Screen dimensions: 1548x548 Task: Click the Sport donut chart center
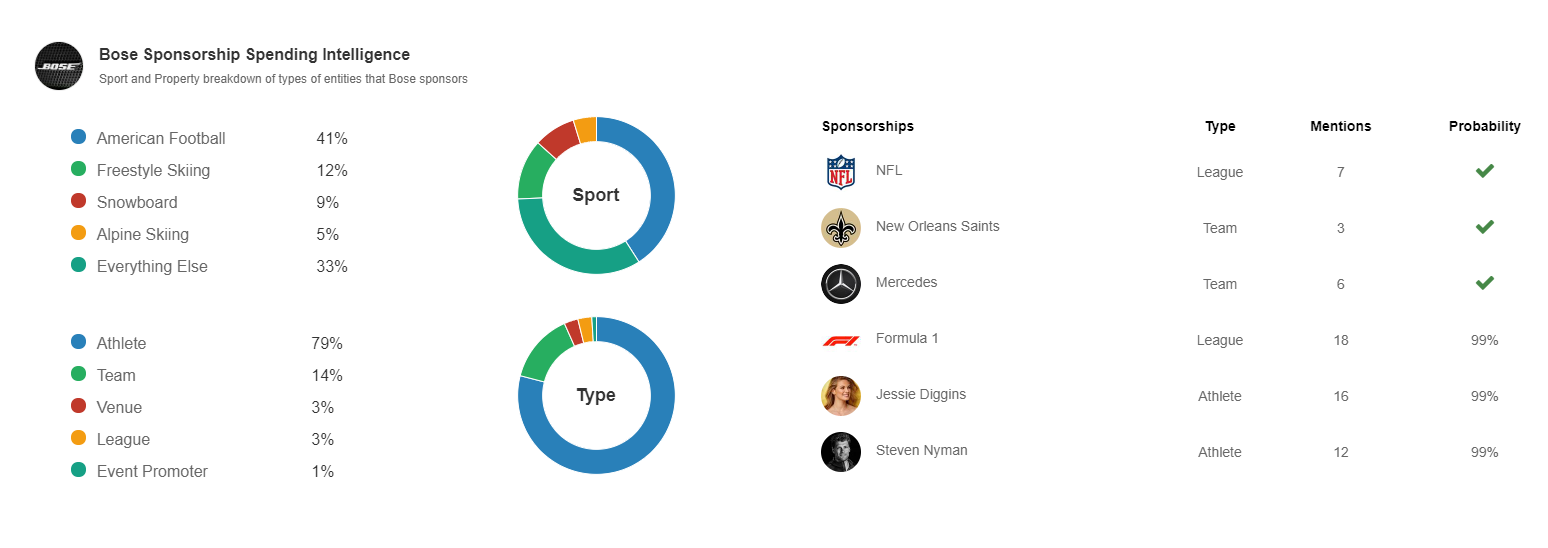pyautogui.click(x=596, y=195)
